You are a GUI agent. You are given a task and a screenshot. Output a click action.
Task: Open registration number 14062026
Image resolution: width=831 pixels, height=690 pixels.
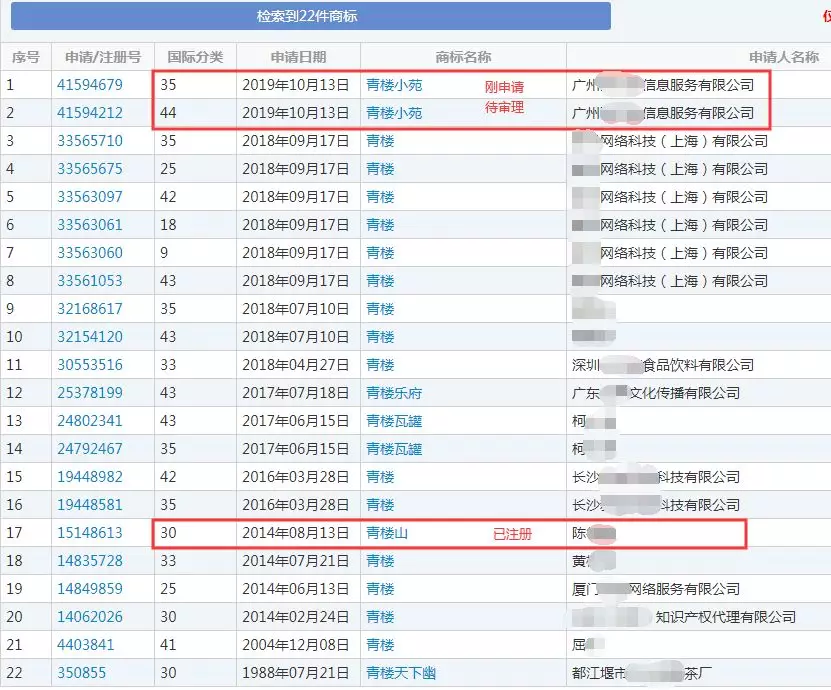[91, 617]
